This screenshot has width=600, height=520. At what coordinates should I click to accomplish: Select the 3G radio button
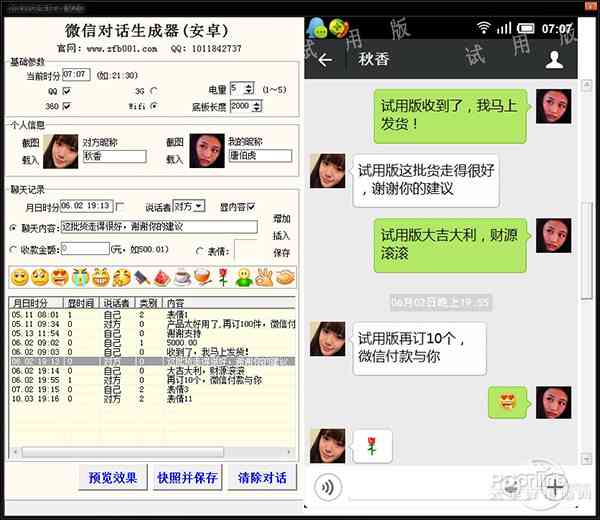(154, 91)
